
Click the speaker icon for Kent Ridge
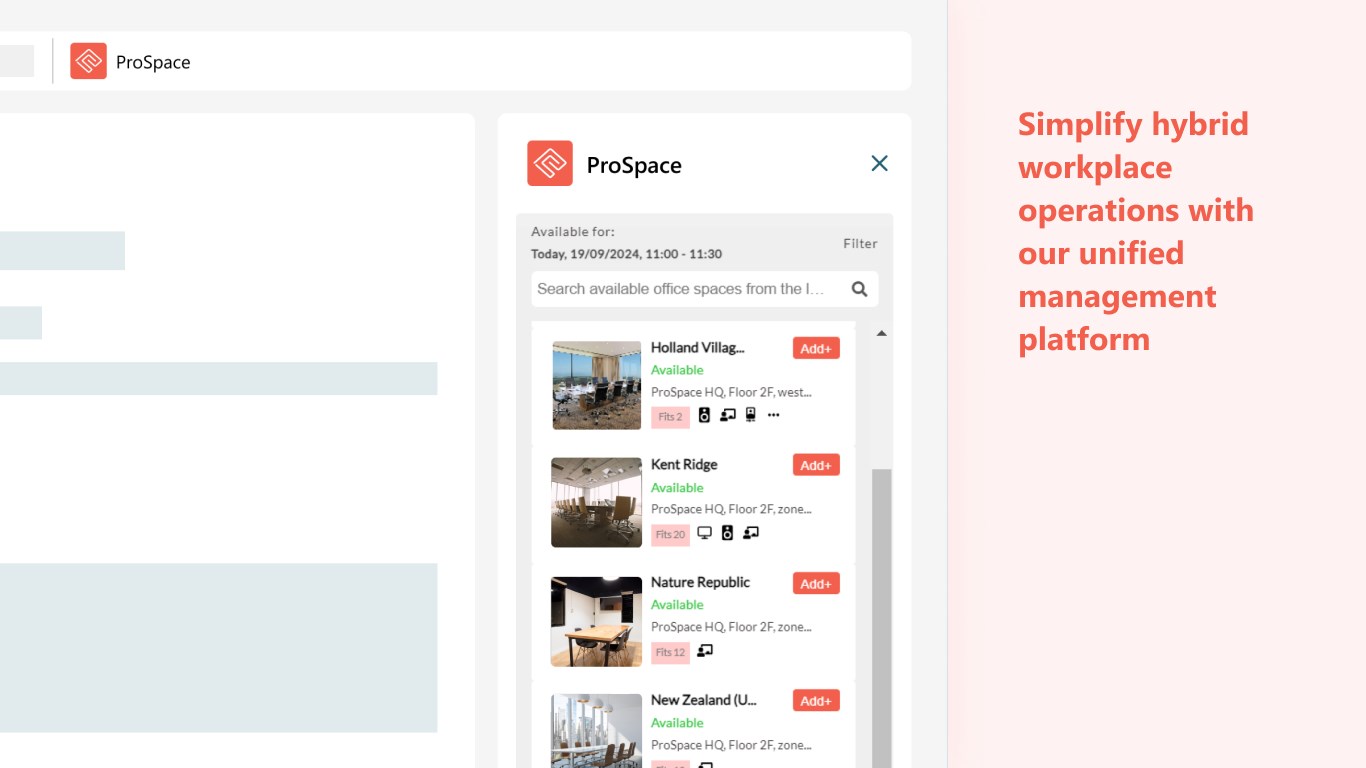(727, 533)
